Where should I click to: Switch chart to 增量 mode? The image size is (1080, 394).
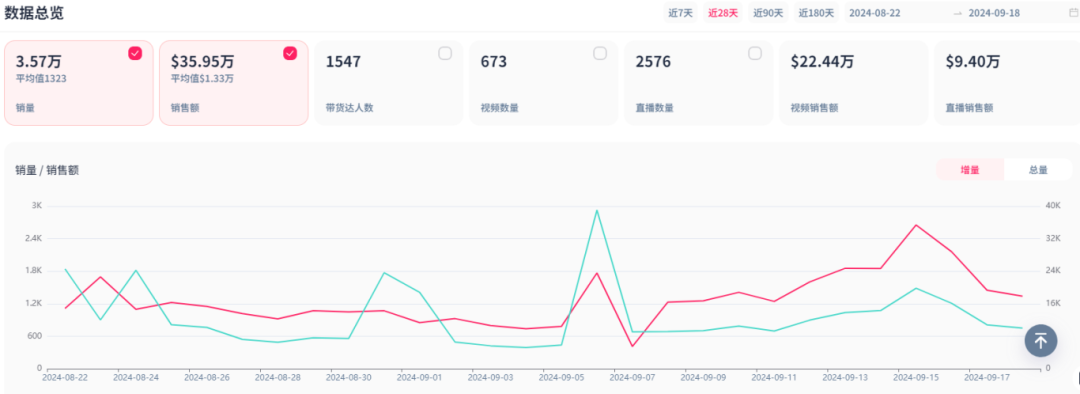[970, 169]
